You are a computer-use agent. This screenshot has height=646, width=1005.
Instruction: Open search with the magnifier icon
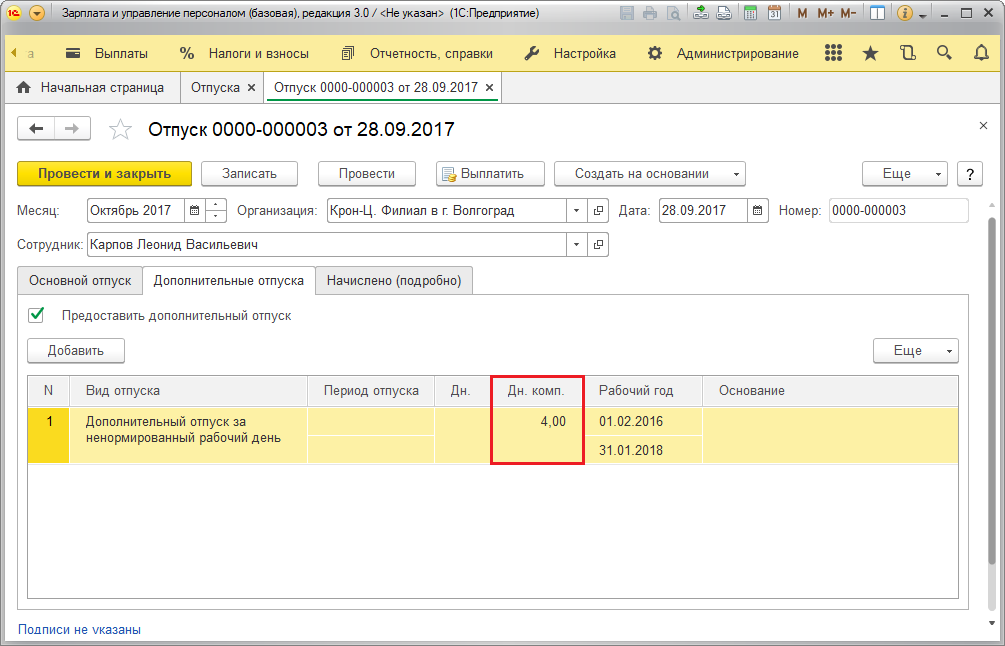click(944, 53)
